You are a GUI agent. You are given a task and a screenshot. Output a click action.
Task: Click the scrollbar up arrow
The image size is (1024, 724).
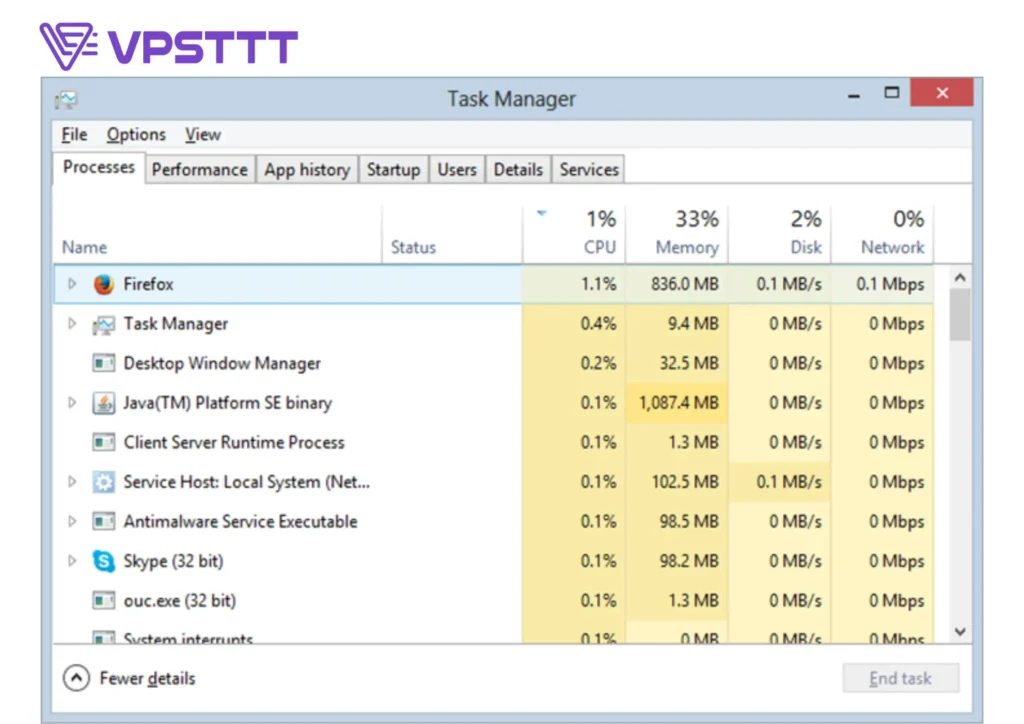pyautogui.click(x=959, y=278)
